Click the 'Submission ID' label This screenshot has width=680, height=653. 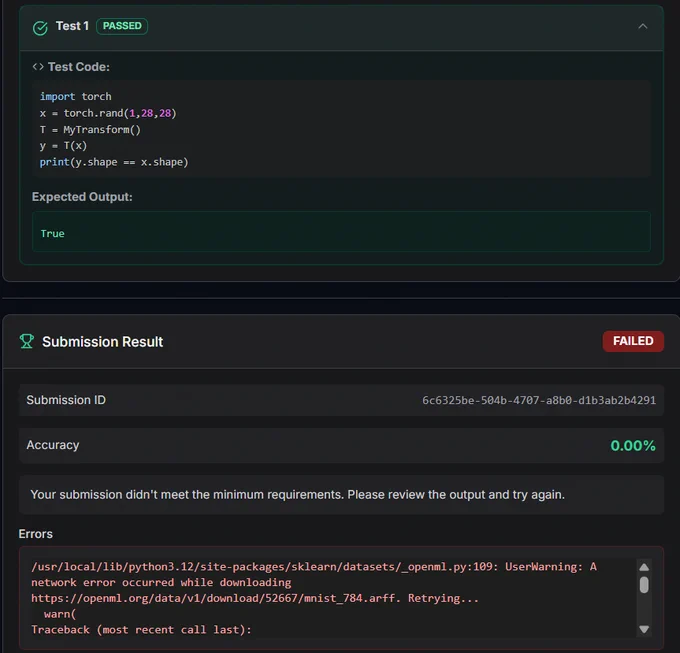[x=66, y=400]
